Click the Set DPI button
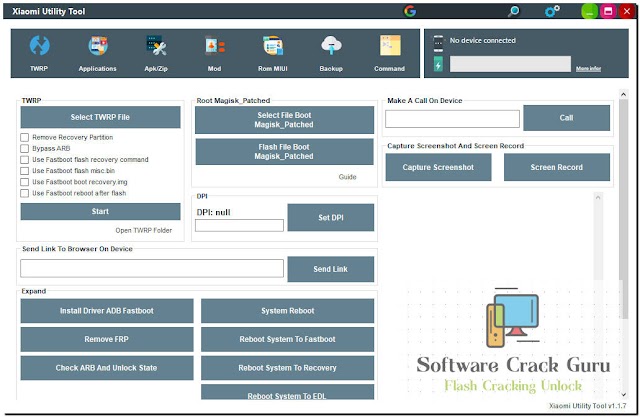This screenshot has height=417, width=640. coord(331,217)
